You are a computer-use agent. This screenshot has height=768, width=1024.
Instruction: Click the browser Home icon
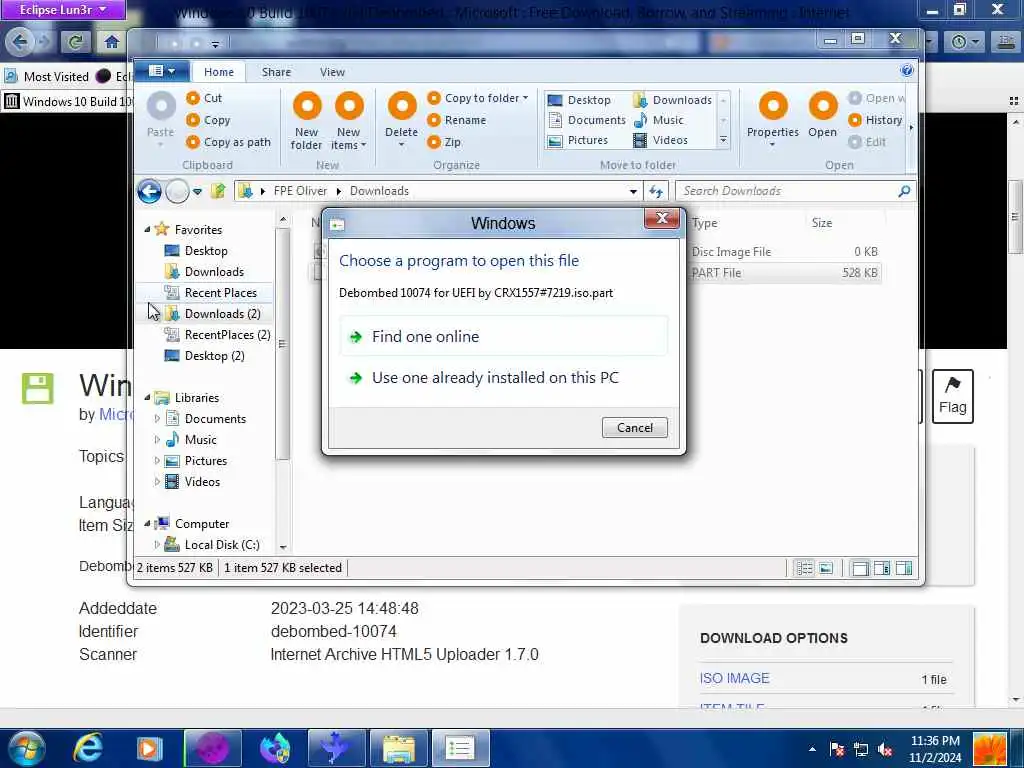[x=112, y=42]
